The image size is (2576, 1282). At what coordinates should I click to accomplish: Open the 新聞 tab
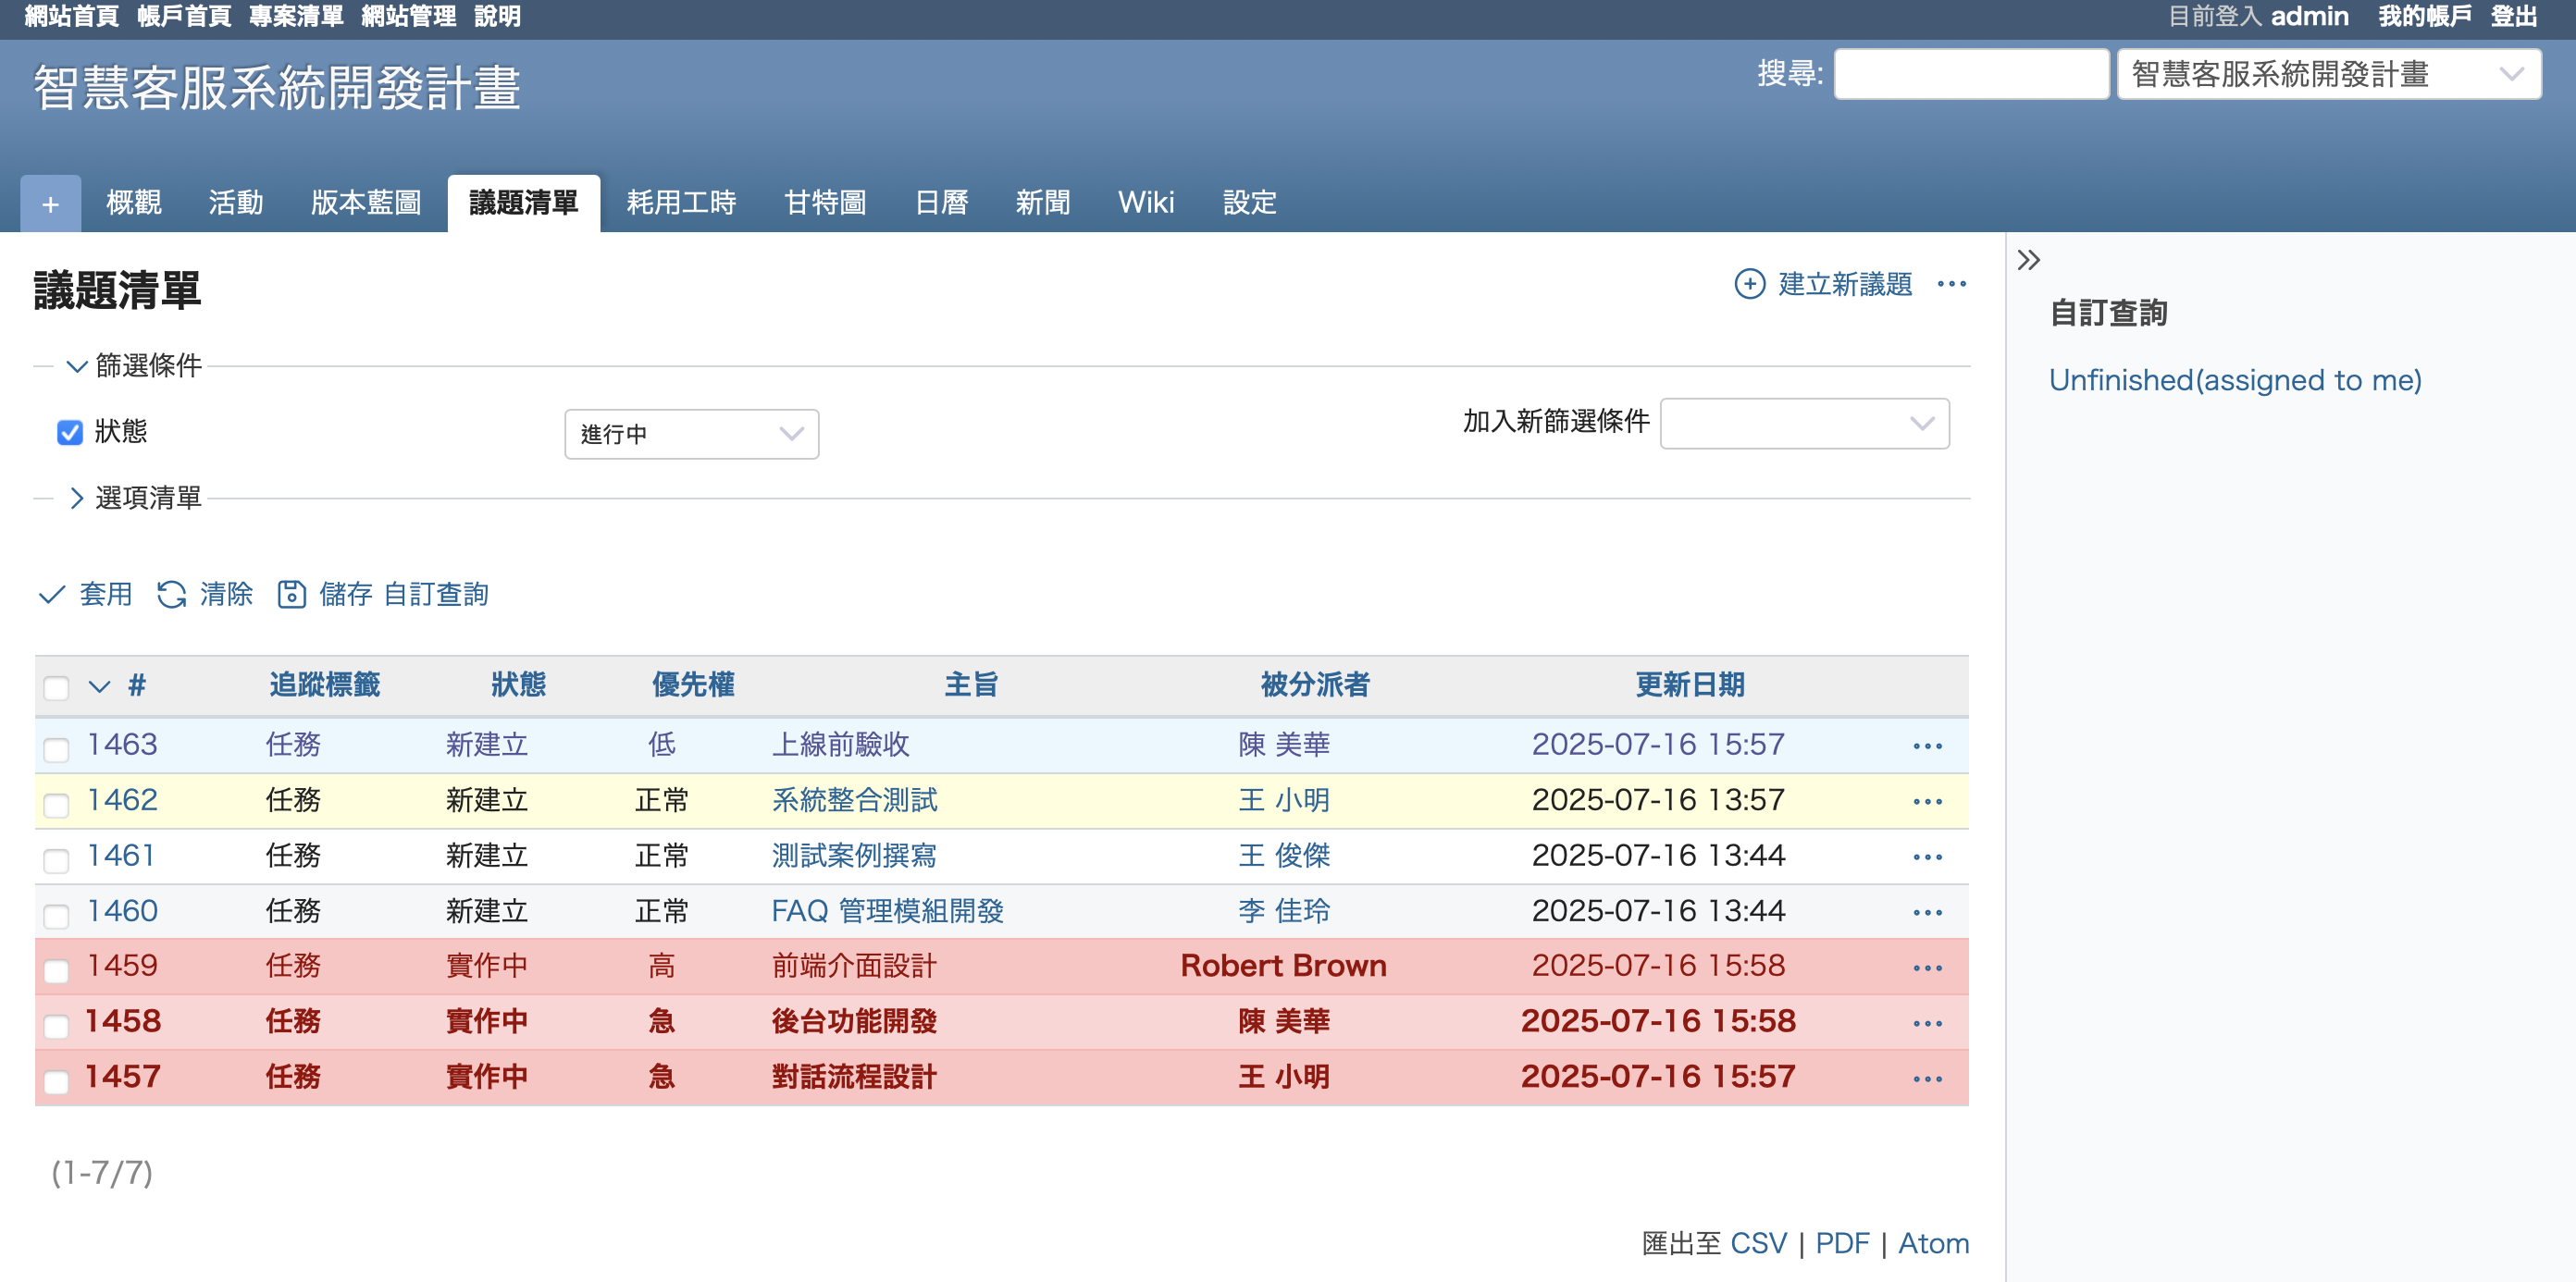click(1043, 204)
